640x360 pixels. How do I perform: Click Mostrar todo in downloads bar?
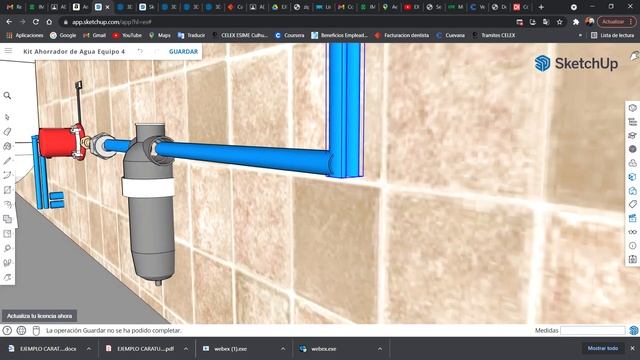602,348
